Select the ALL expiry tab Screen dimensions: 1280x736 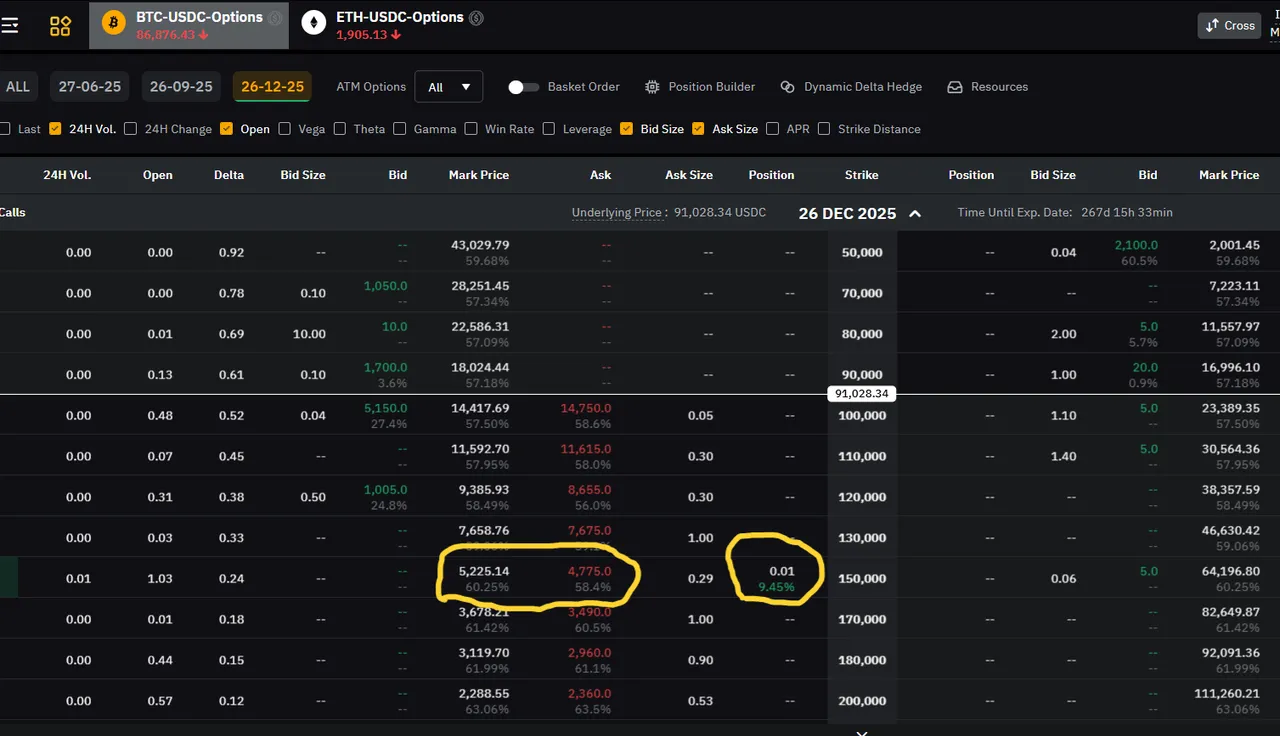(18, 87)
